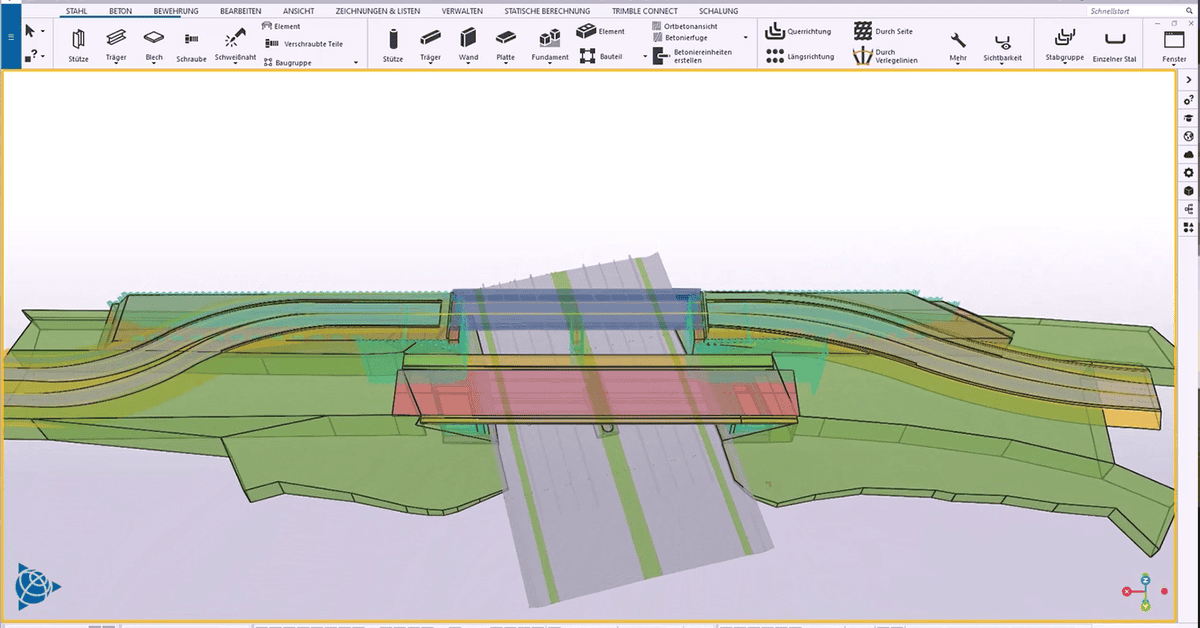Expand the Baugruppe dropdown
This screenshot has height=628, width=1200.
pos(356,62)
